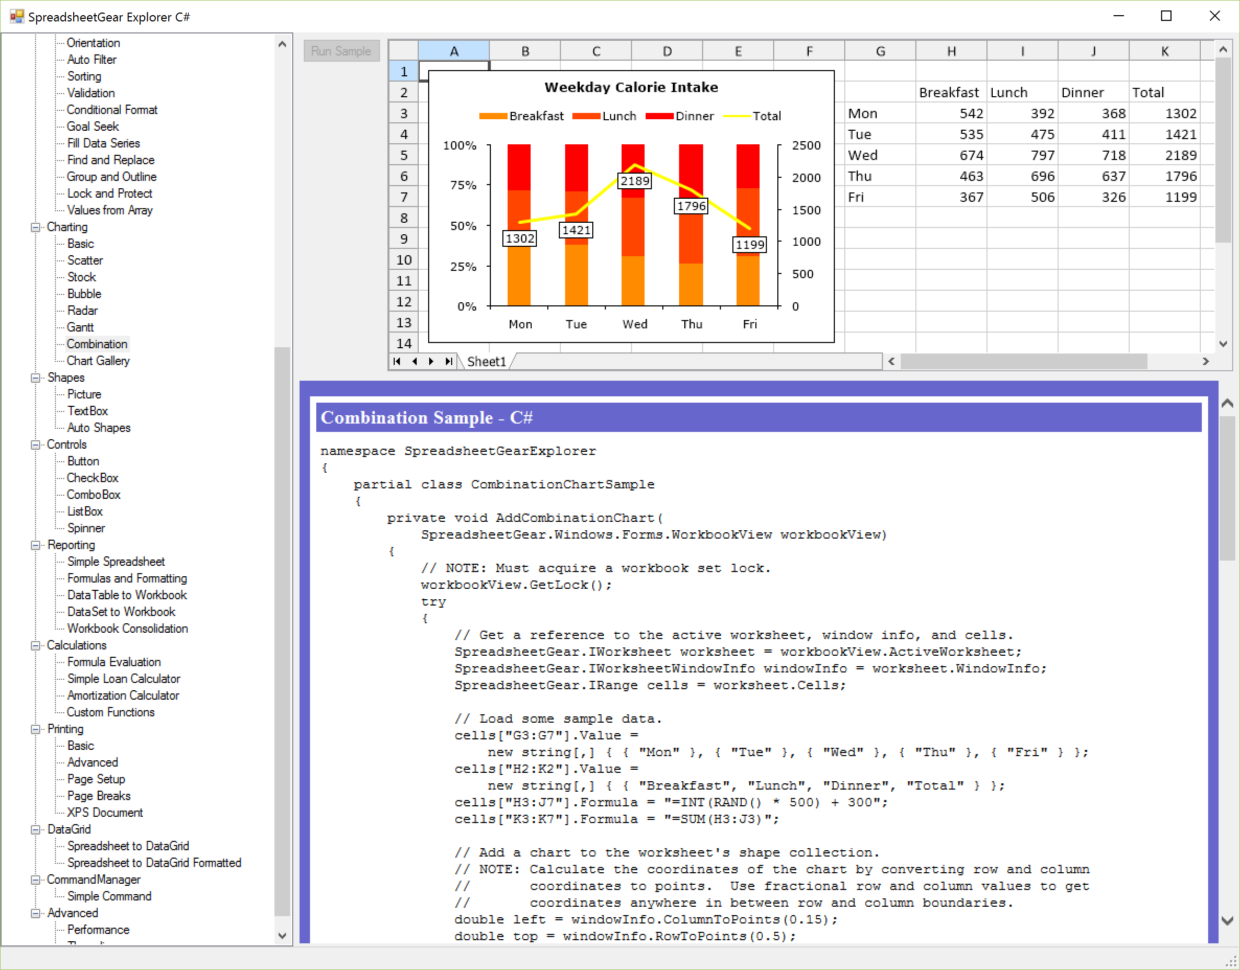Select the Scatter chart sample
This screenshot has height=970, width=1240.
pos(84,260)
